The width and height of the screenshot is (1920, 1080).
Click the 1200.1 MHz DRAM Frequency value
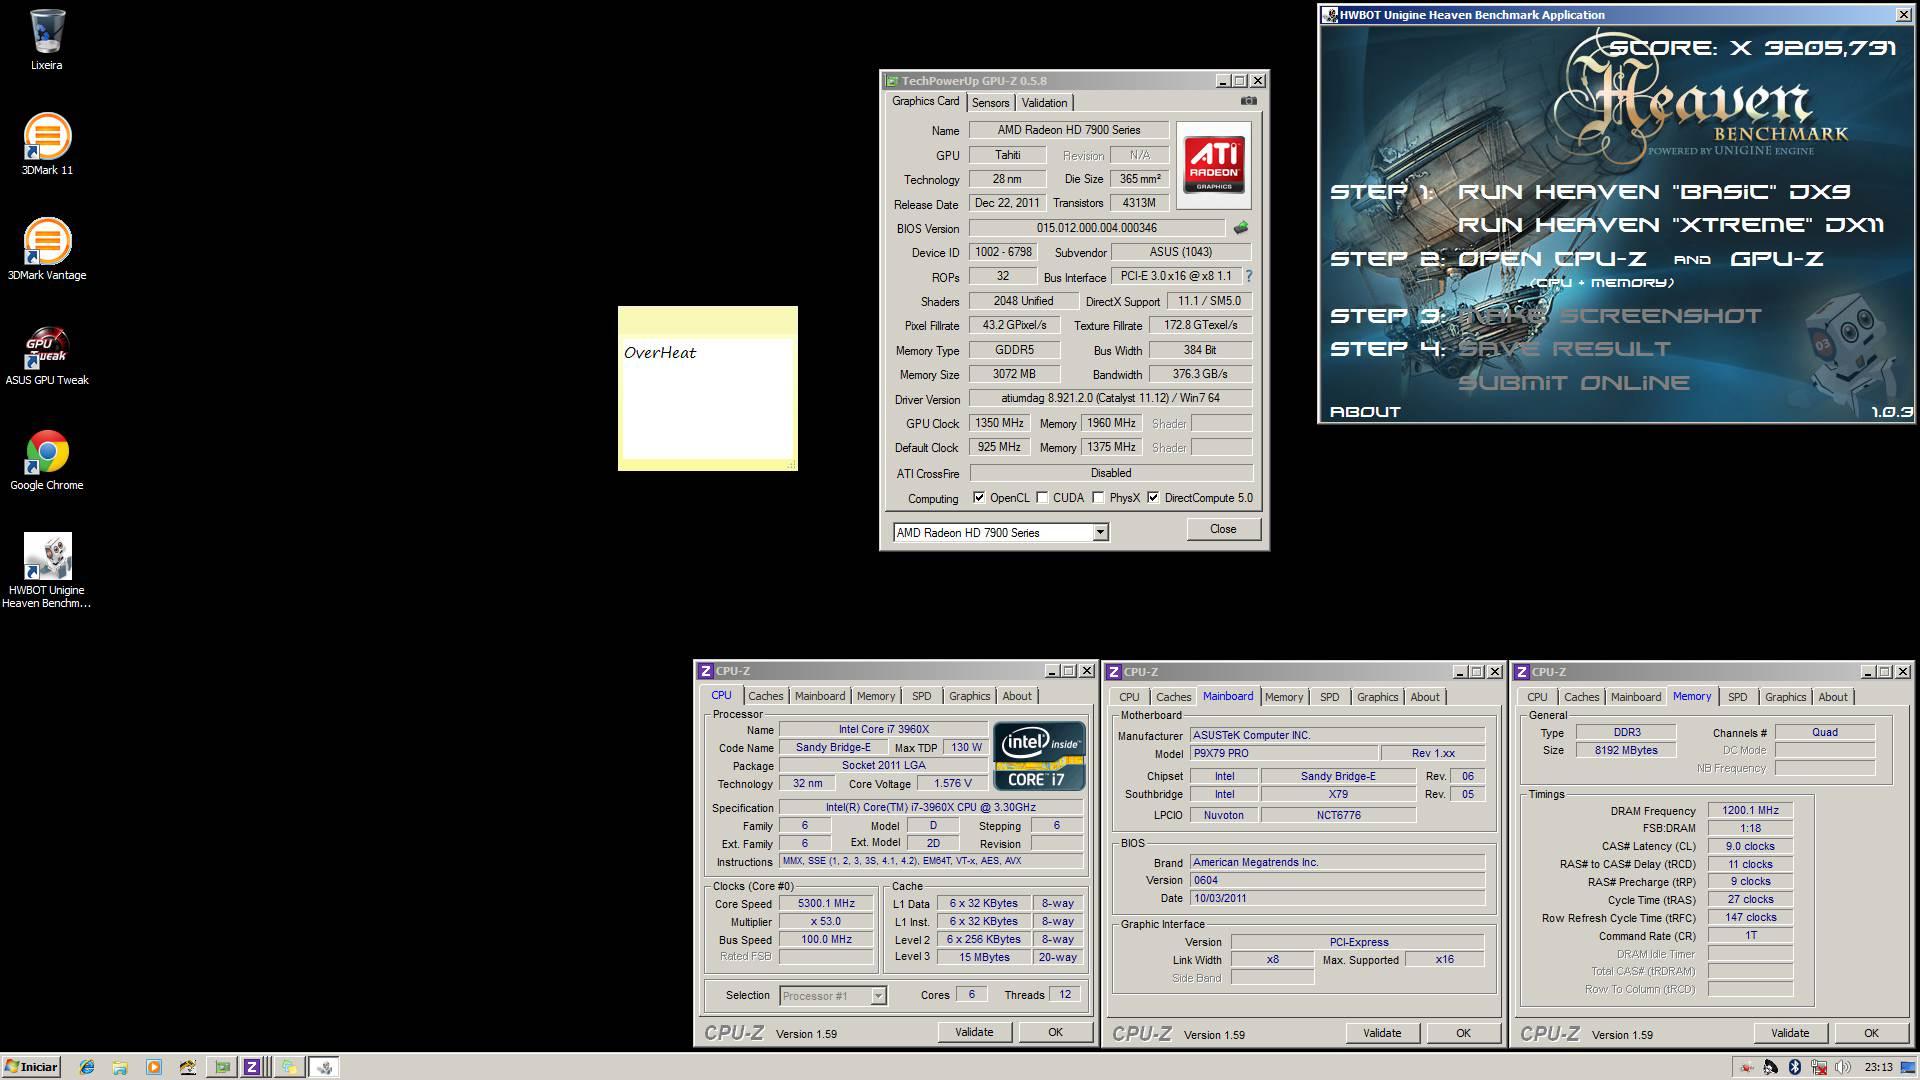coord(1750,810)
